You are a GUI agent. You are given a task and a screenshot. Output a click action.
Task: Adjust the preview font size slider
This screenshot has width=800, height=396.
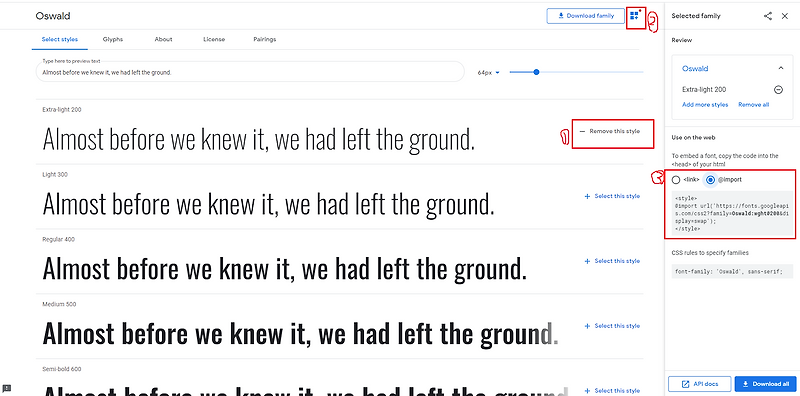(x=576, y=72)
